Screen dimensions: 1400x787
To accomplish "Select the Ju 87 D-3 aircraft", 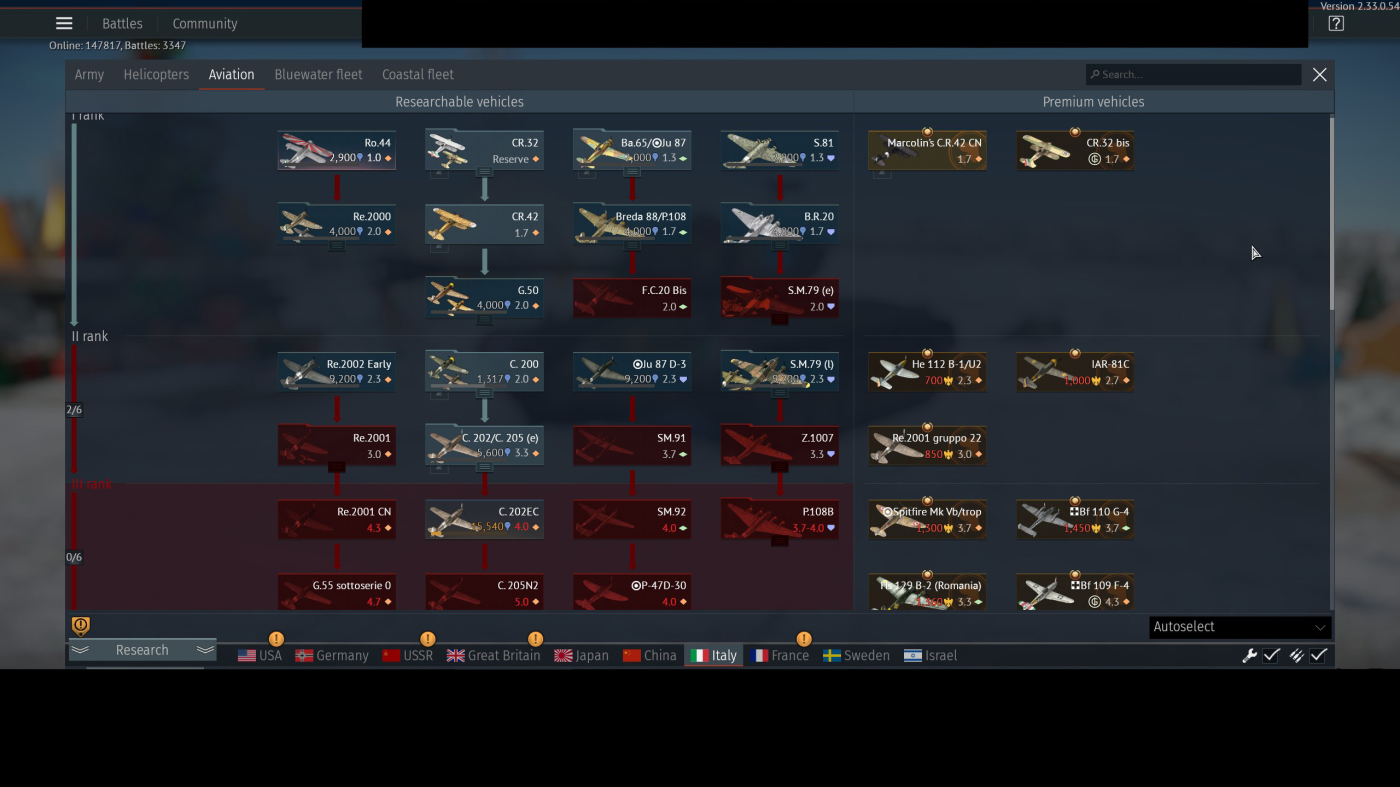I will click(632, 371).
